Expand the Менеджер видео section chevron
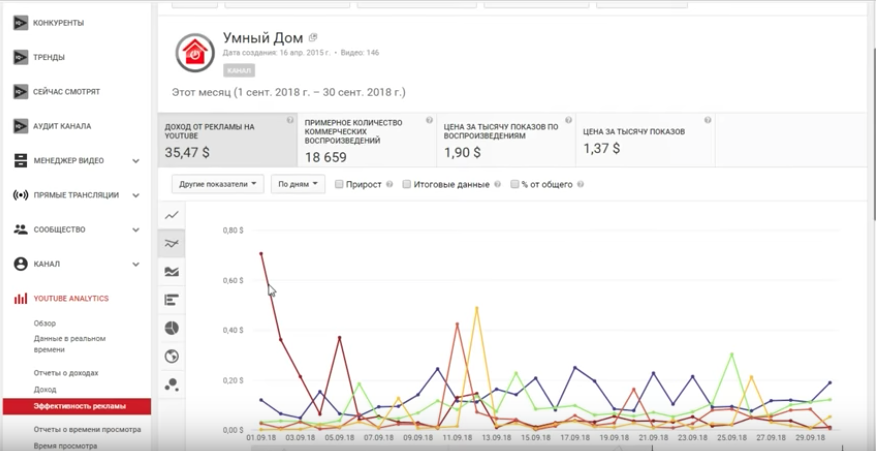The image size is (876, 451). point(136,161)
